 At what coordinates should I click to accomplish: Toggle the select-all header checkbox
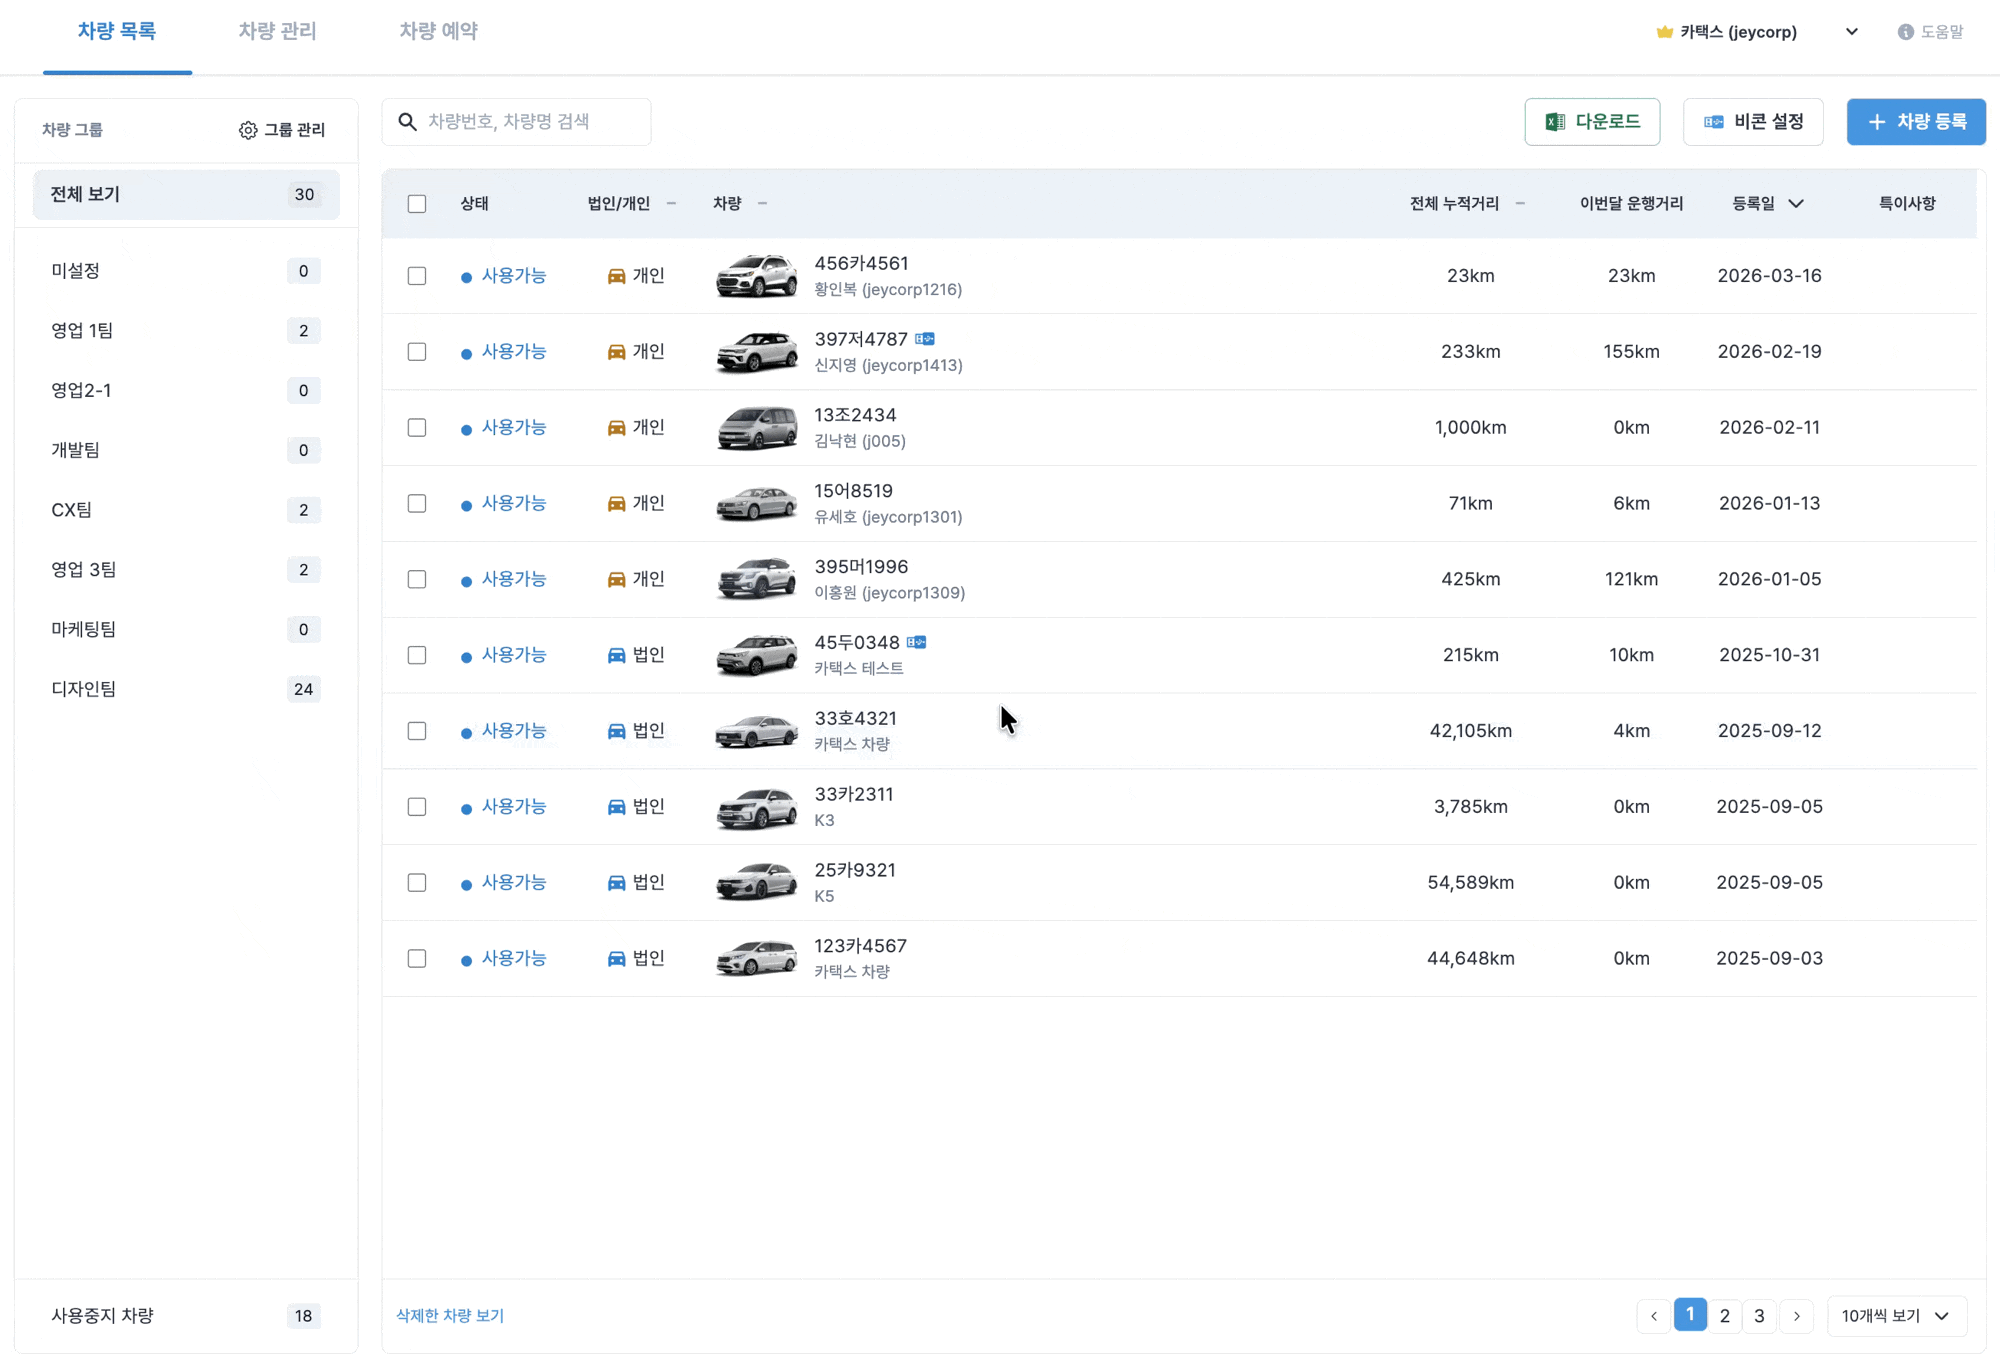(417, 204)
